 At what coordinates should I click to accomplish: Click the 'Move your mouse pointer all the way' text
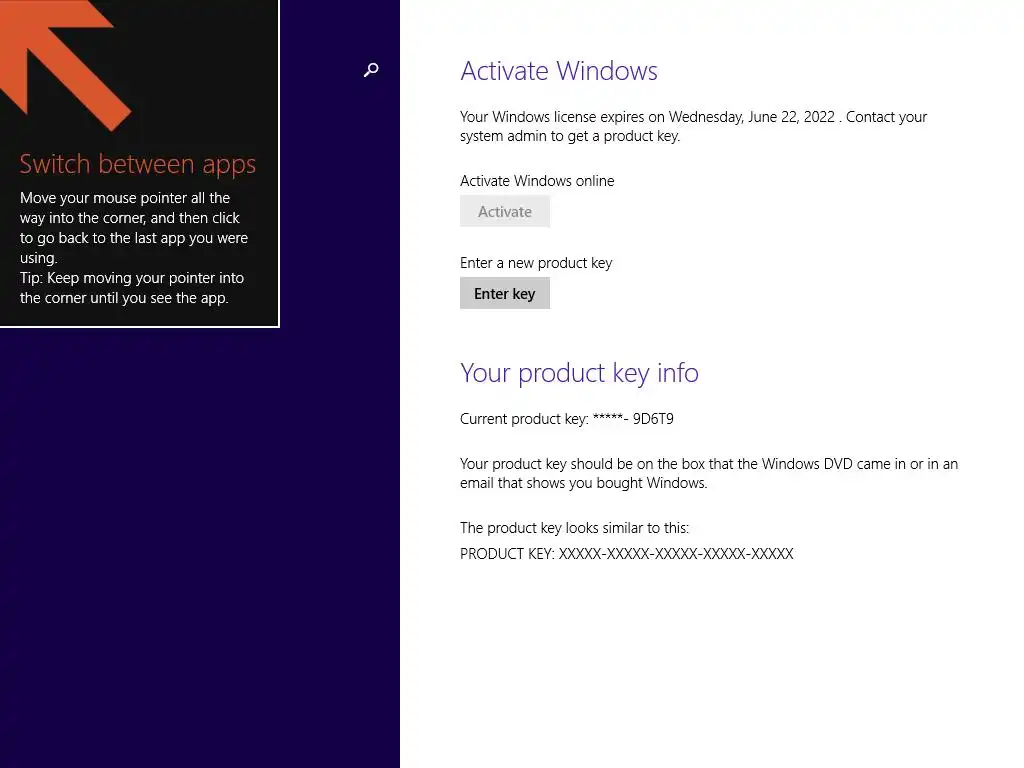[x=134, y=228]
